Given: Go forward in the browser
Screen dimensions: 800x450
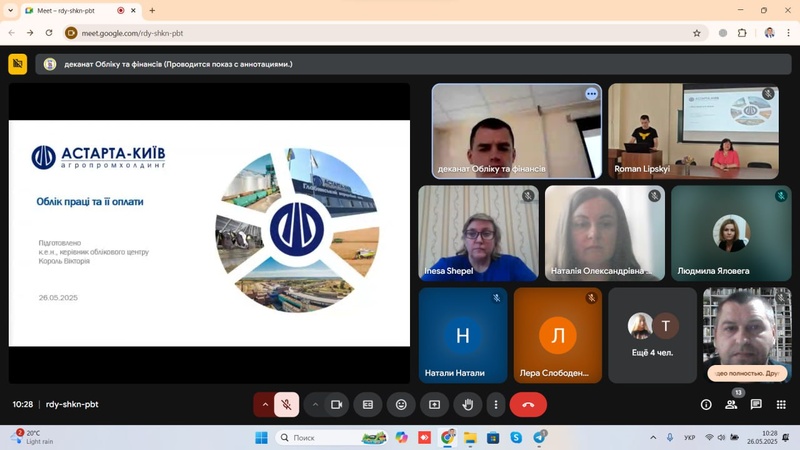Looking at the screenshot, I should coord(30,33).
